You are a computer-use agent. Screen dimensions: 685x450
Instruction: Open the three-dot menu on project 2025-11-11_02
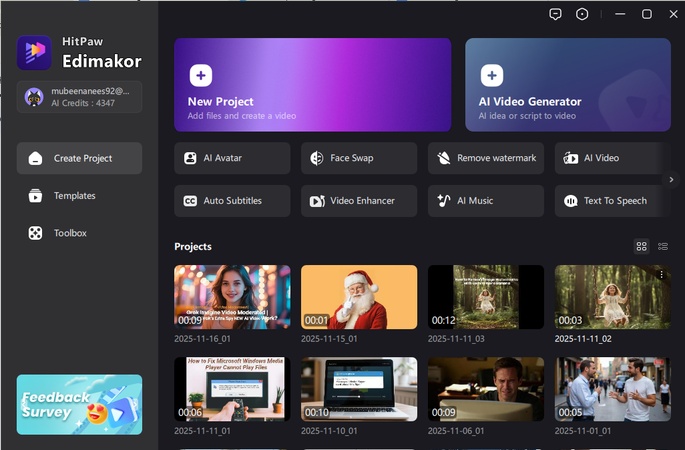click(x=661, y=274)
